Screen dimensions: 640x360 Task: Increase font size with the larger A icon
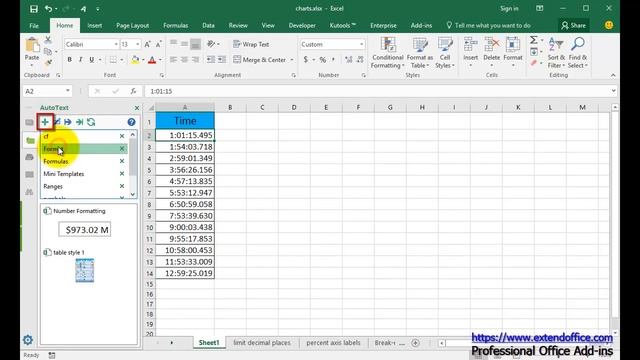click(x=147, y=44)
